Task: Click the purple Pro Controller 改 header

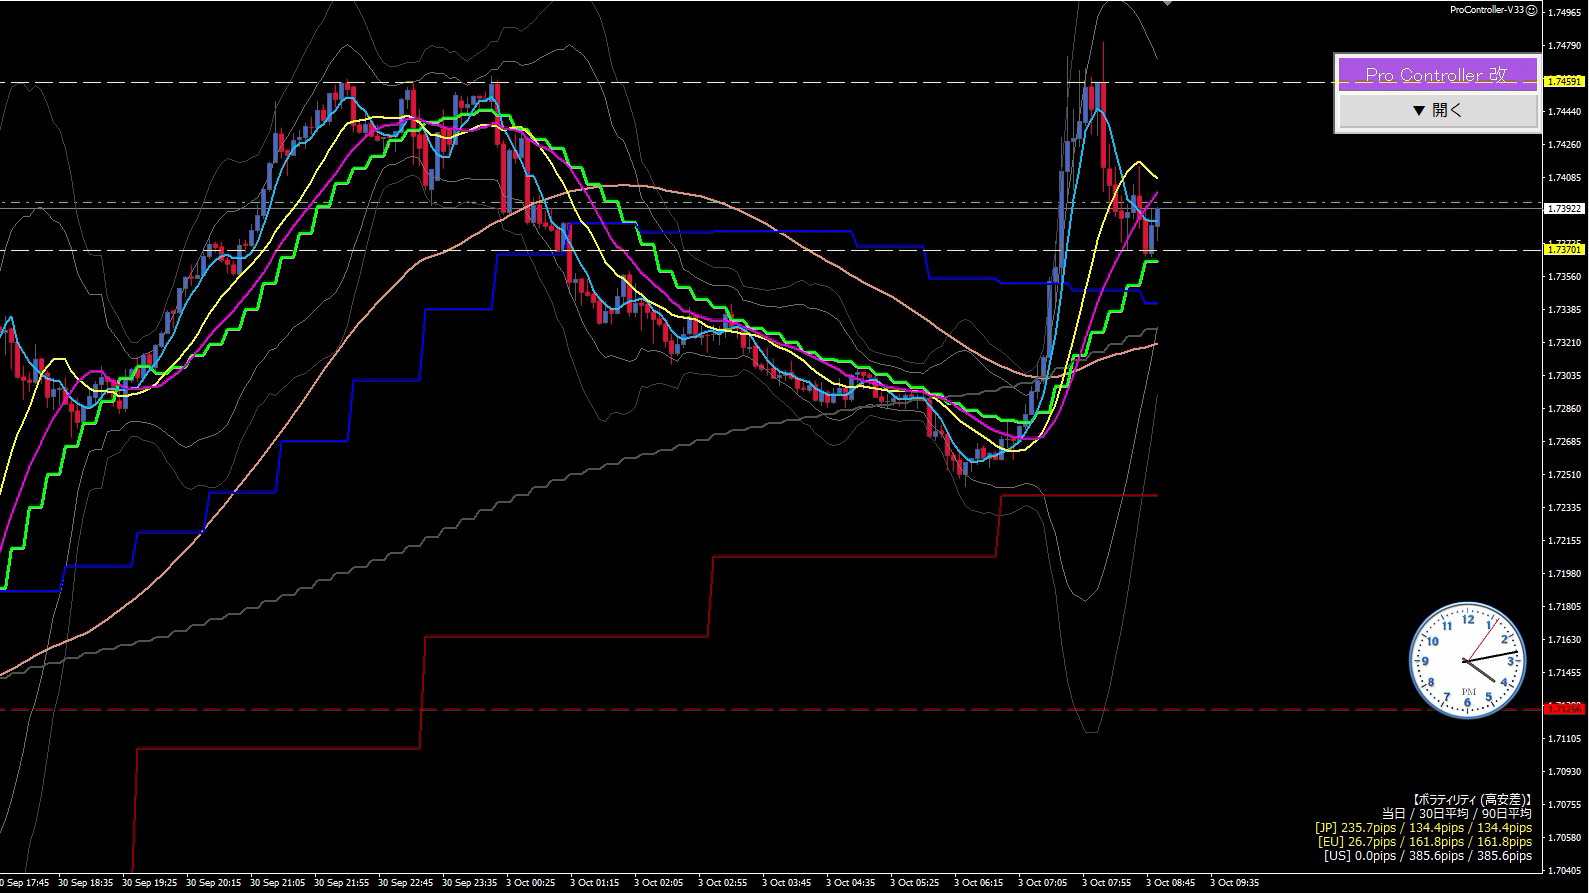Action: (x=1437, y=75)
